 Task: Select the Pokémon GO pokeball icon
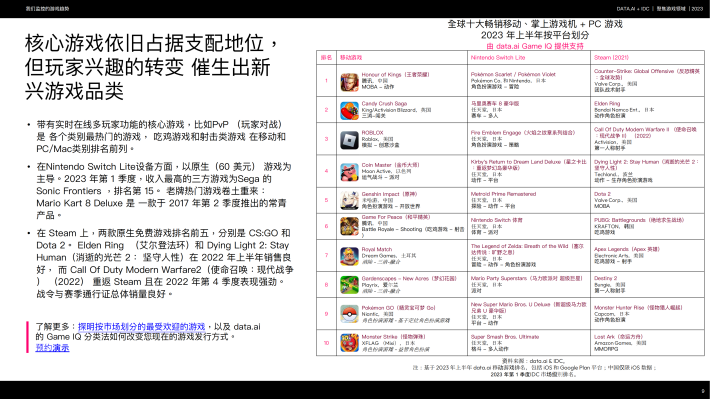click(x=349, y=314)
